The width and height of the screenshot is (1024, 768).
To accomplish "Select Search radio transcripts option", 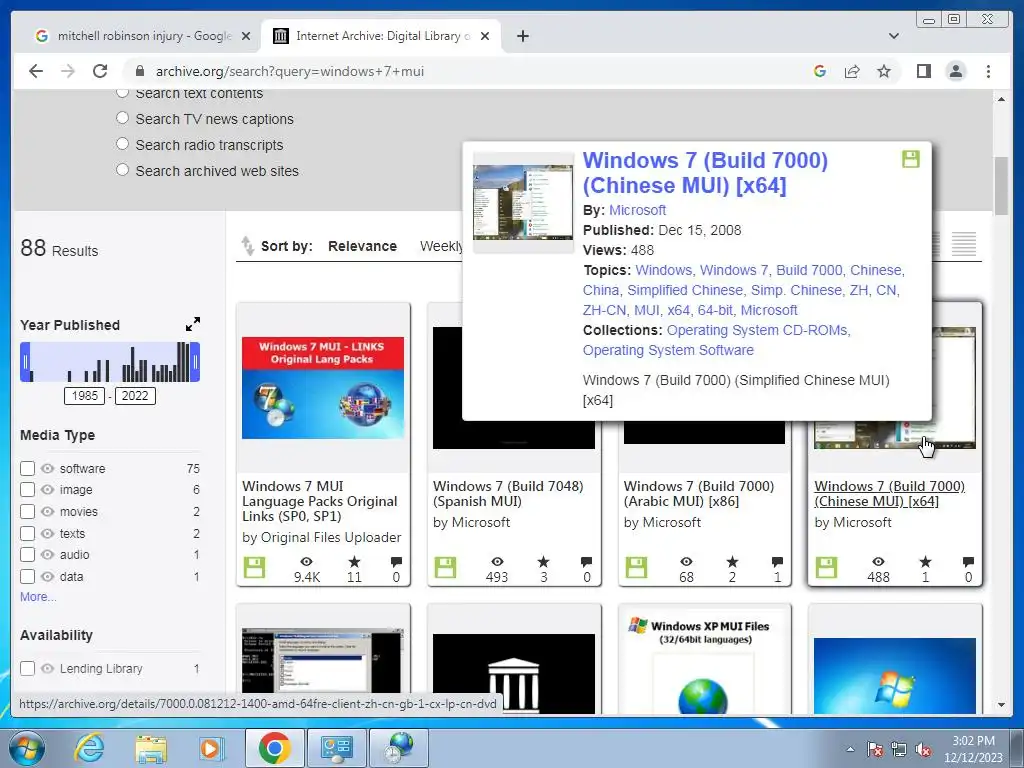I will (x=122, y=144).
